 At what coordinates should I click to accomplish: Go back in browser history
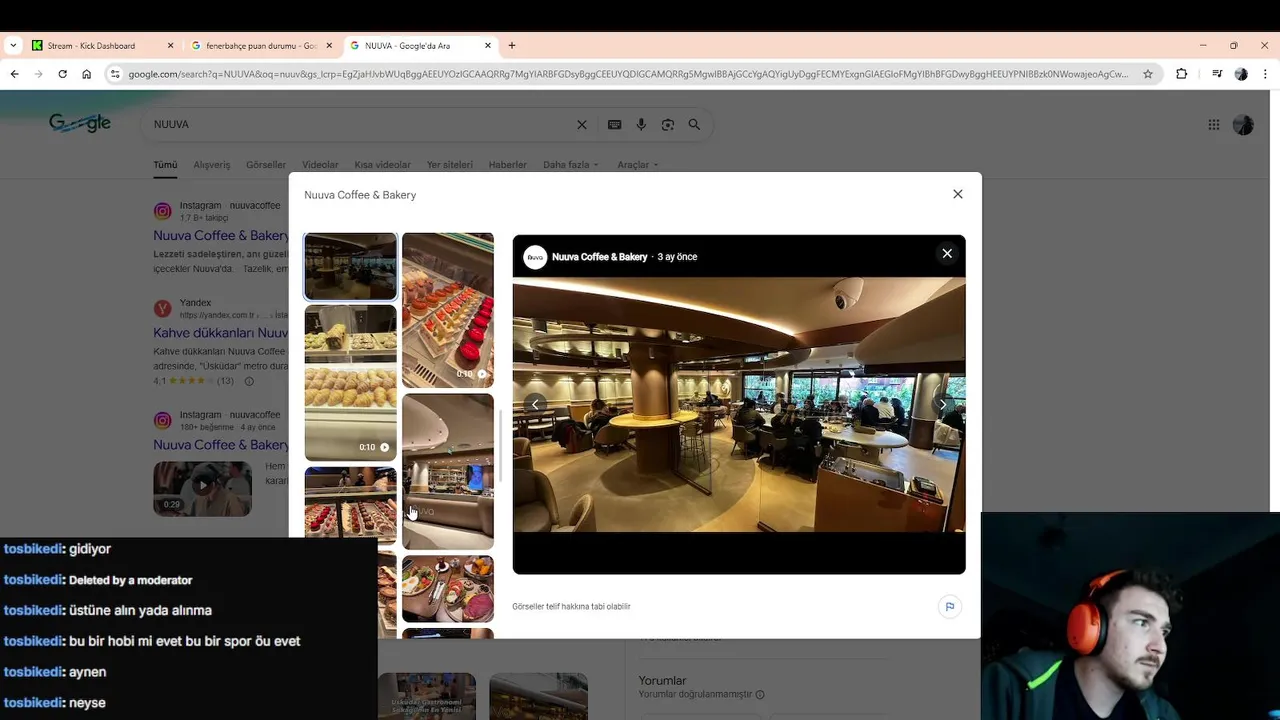(x=14, y=74)
